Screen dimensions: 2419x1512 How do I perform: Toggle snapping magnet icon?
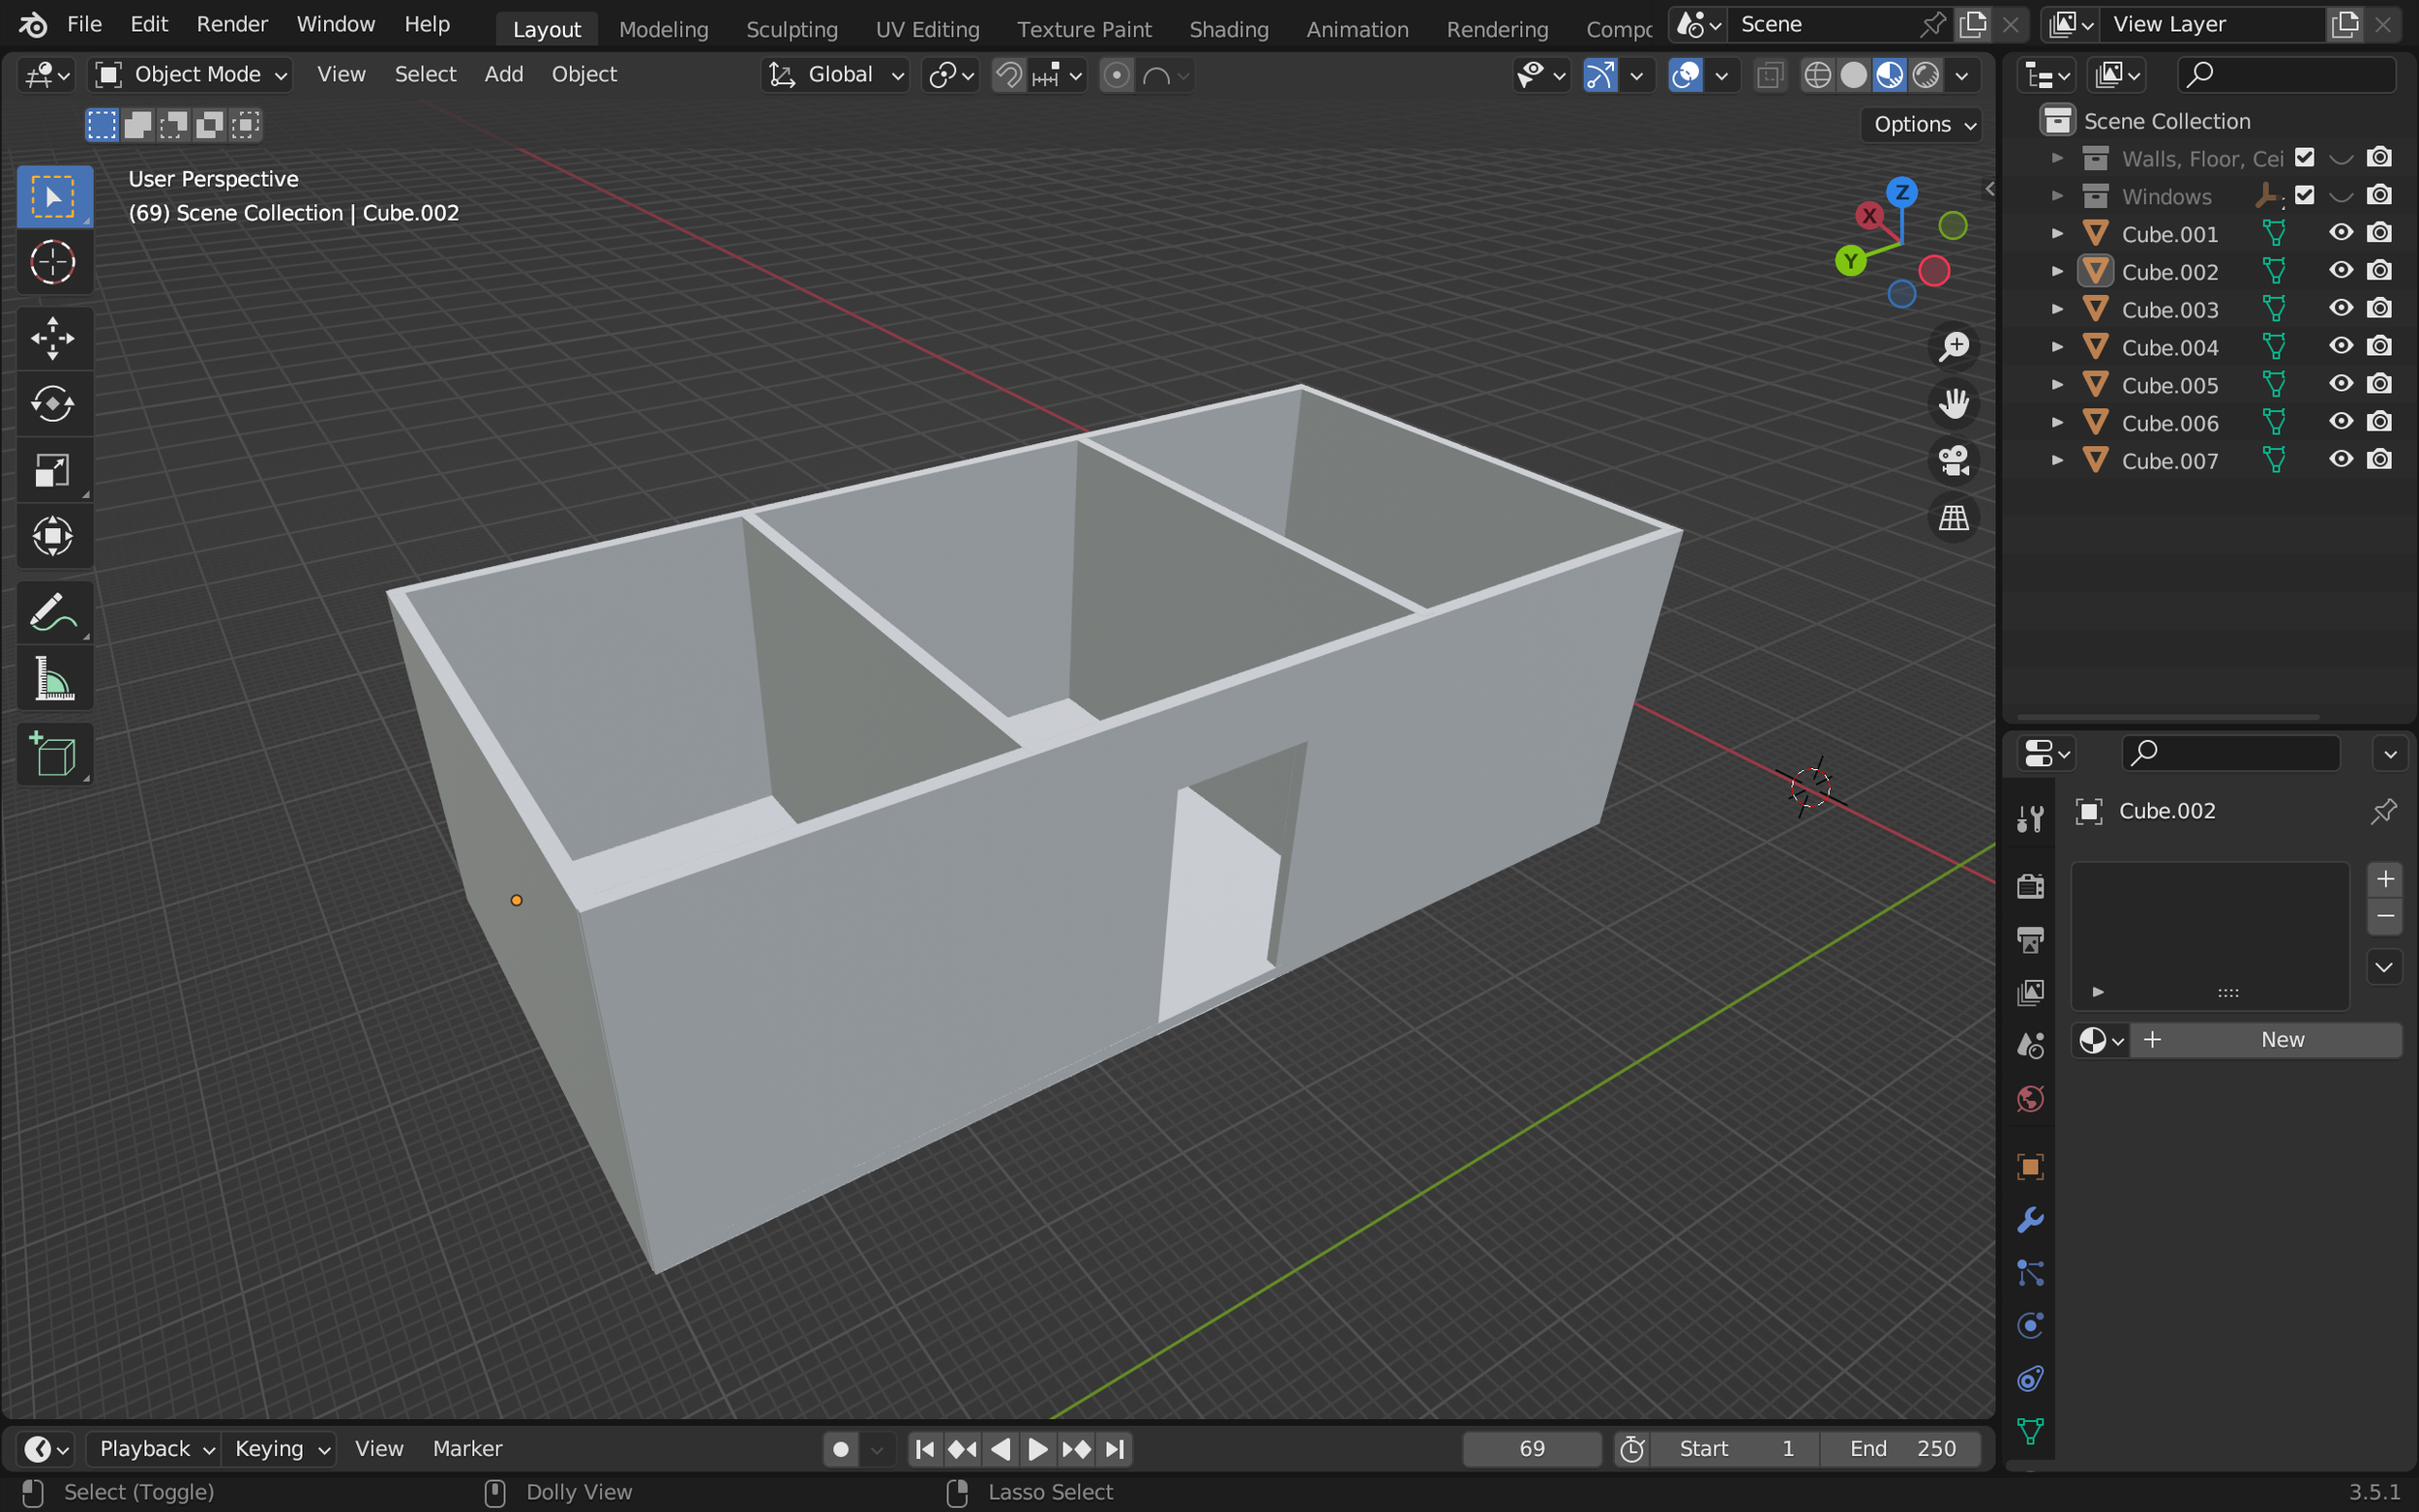click(x=1009, y=75)
